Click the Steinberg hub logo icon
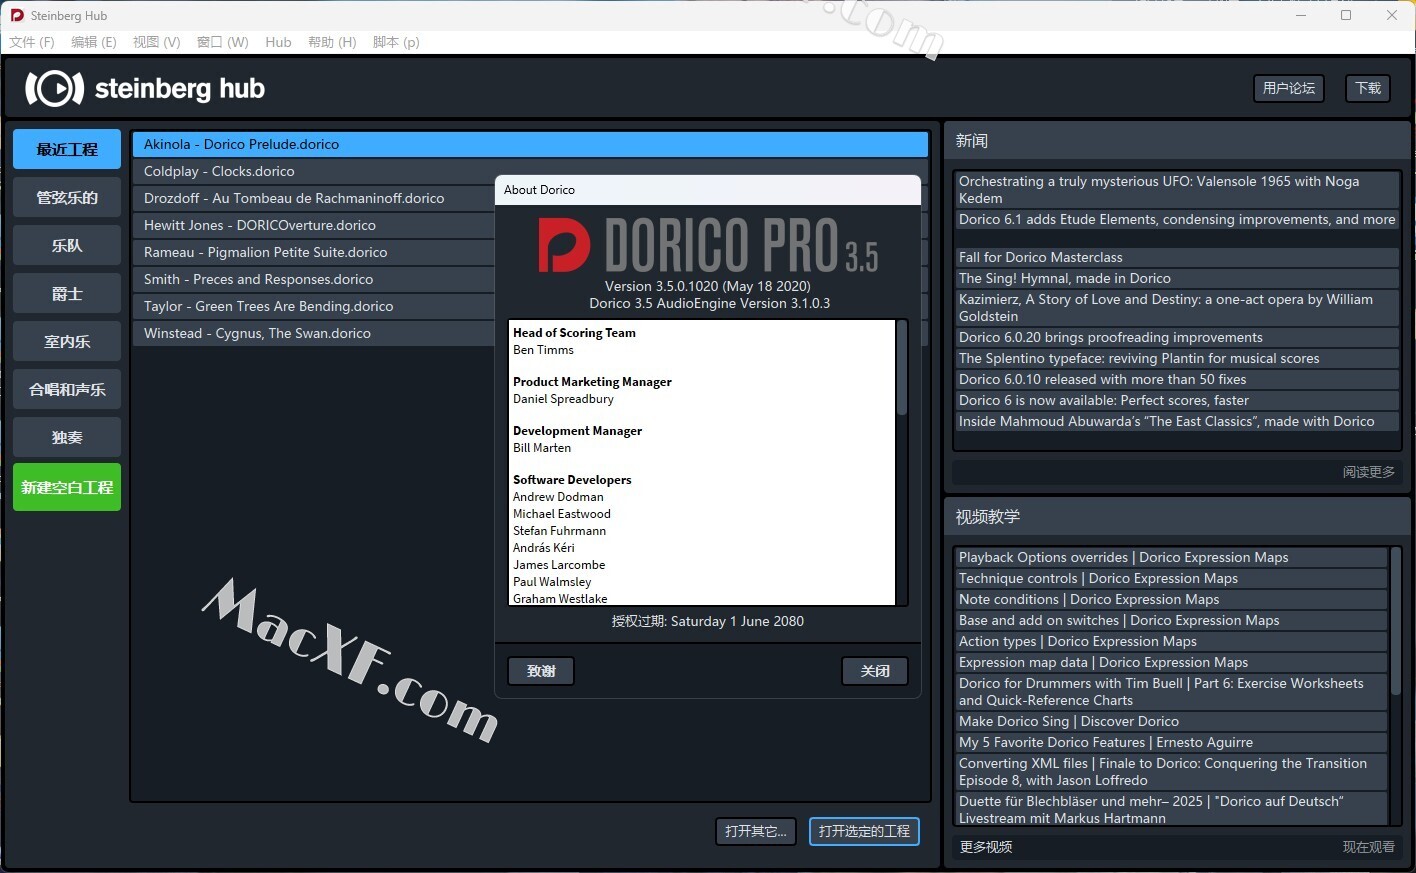1416x873 pixels. 54,89
